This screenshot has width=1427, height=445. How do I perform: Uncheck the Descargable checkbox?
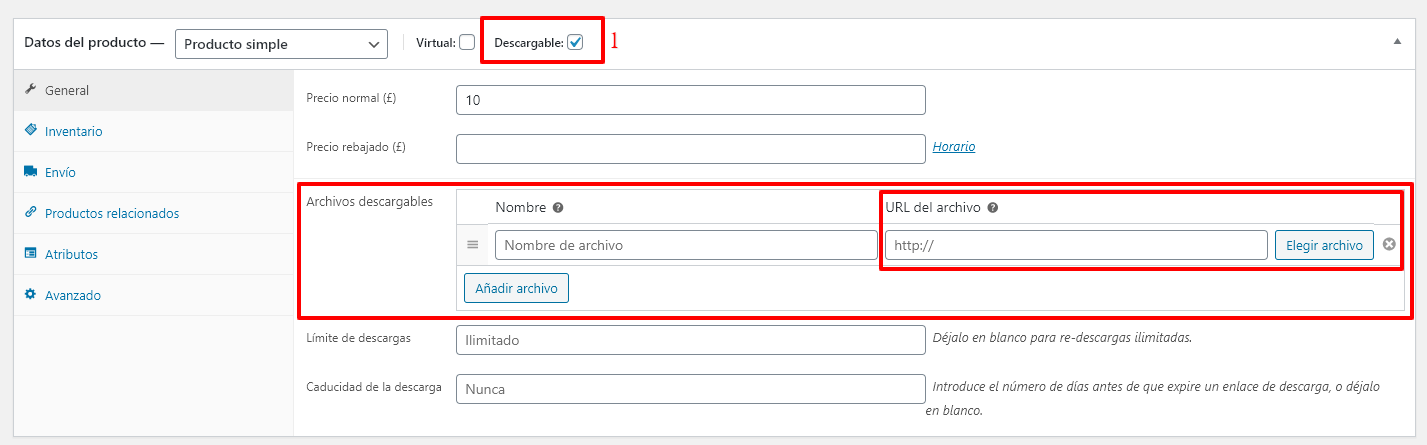coord(575,43)
